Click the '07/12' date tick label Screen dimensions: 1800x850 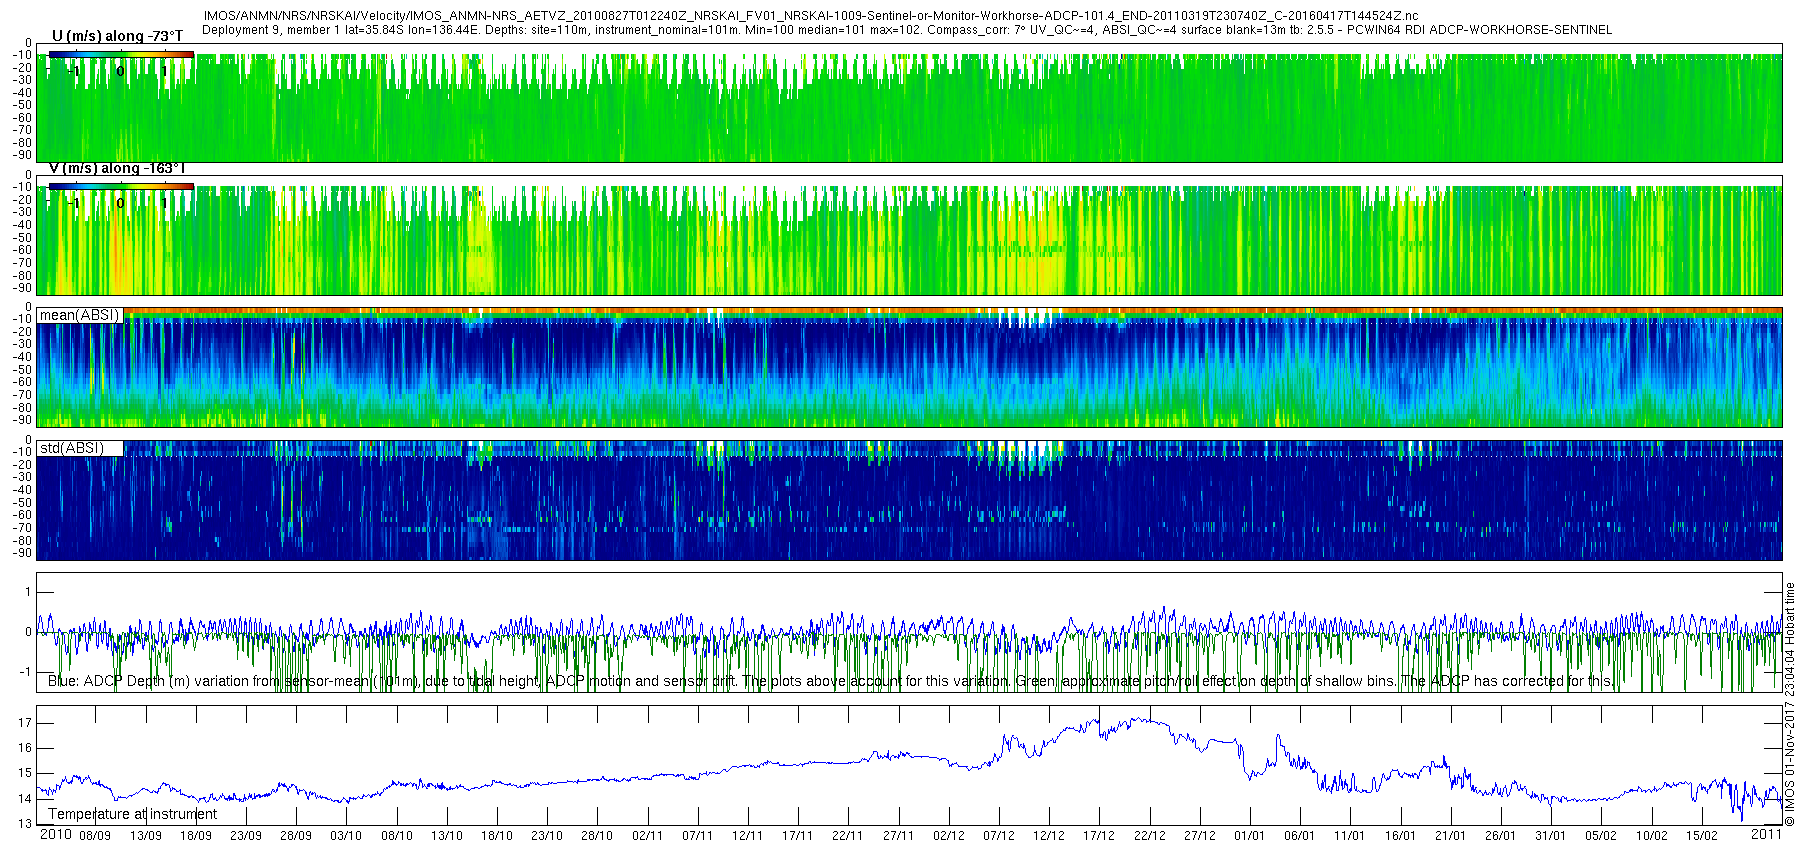[999, 836]
